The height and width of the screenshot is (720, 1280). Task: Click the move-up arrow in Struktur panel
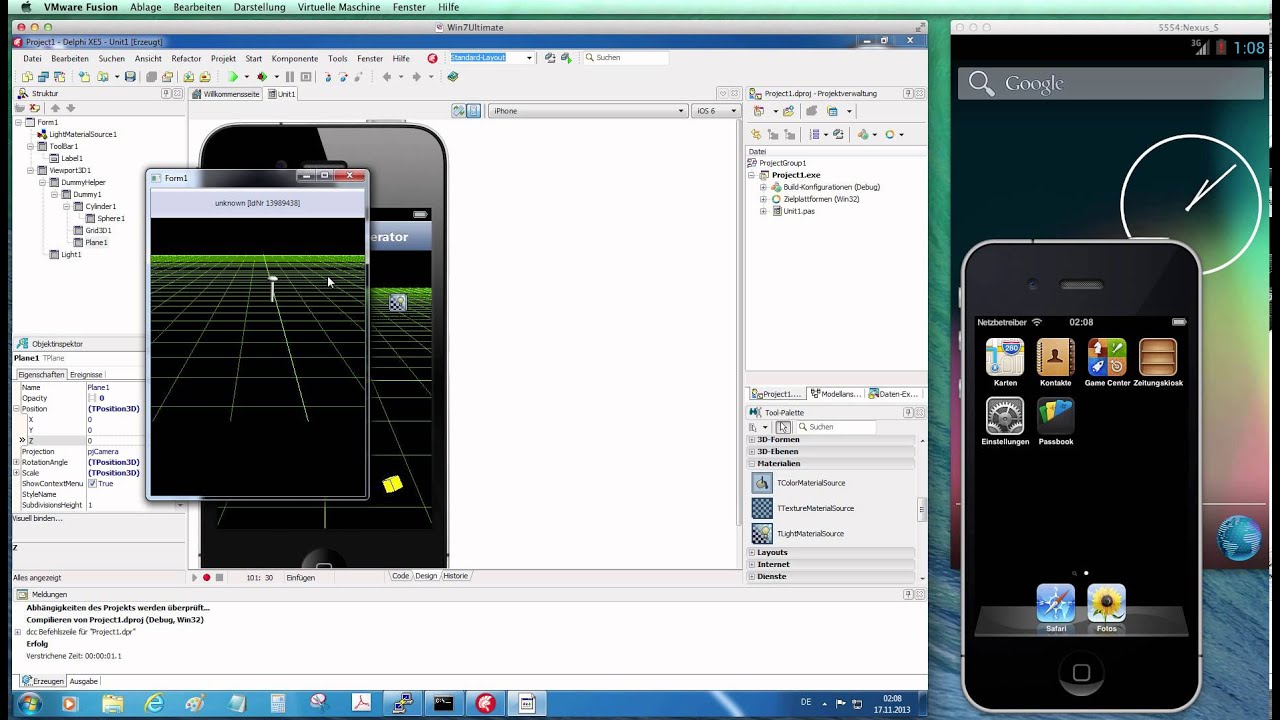pos(55,108)
